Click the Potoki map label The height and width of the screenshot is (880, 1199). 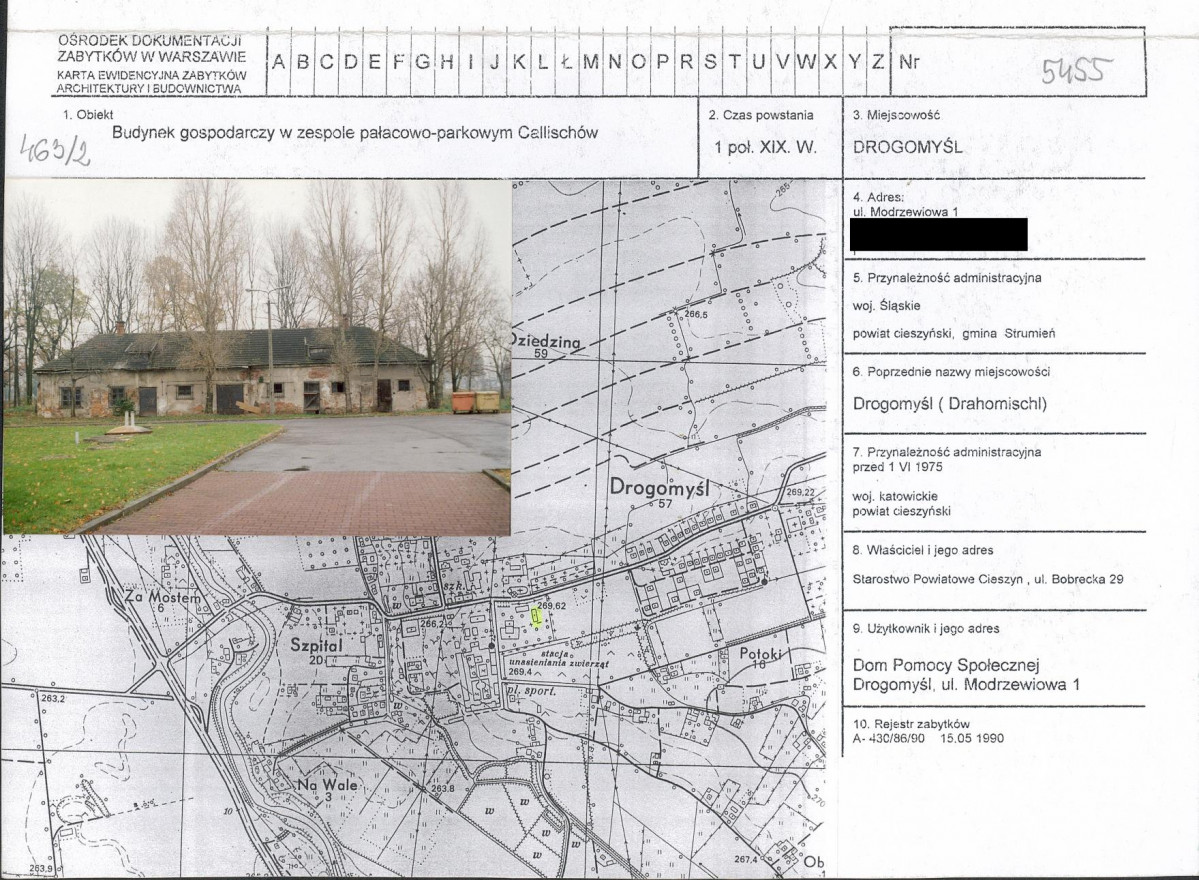[760, 654]
